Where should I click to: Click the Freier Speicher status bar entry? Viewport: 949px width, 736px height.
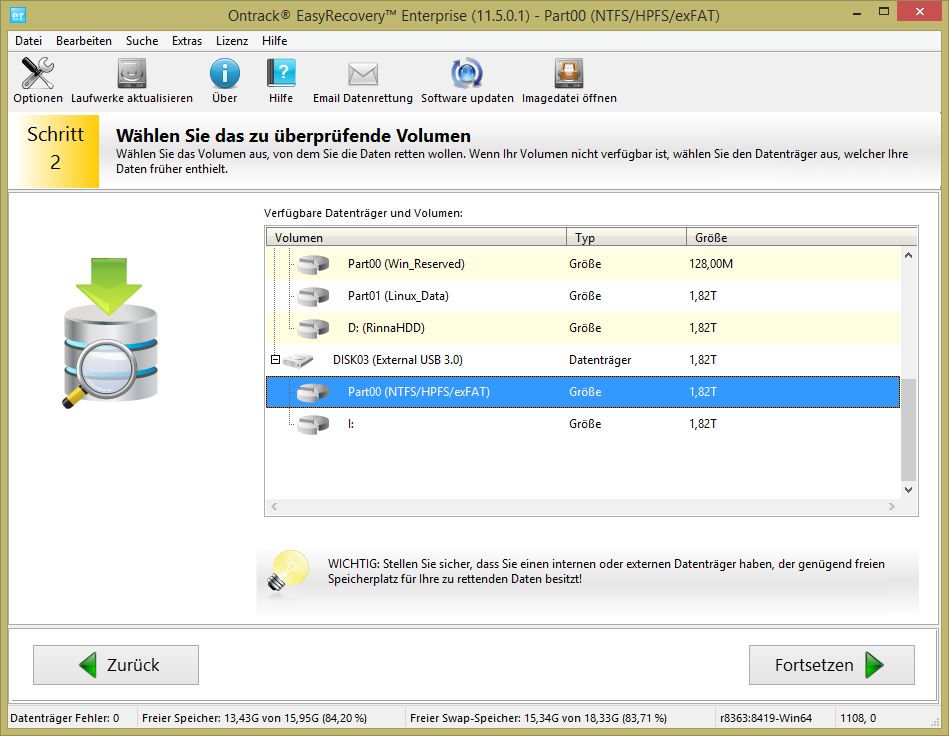click(x=254, y=718)
